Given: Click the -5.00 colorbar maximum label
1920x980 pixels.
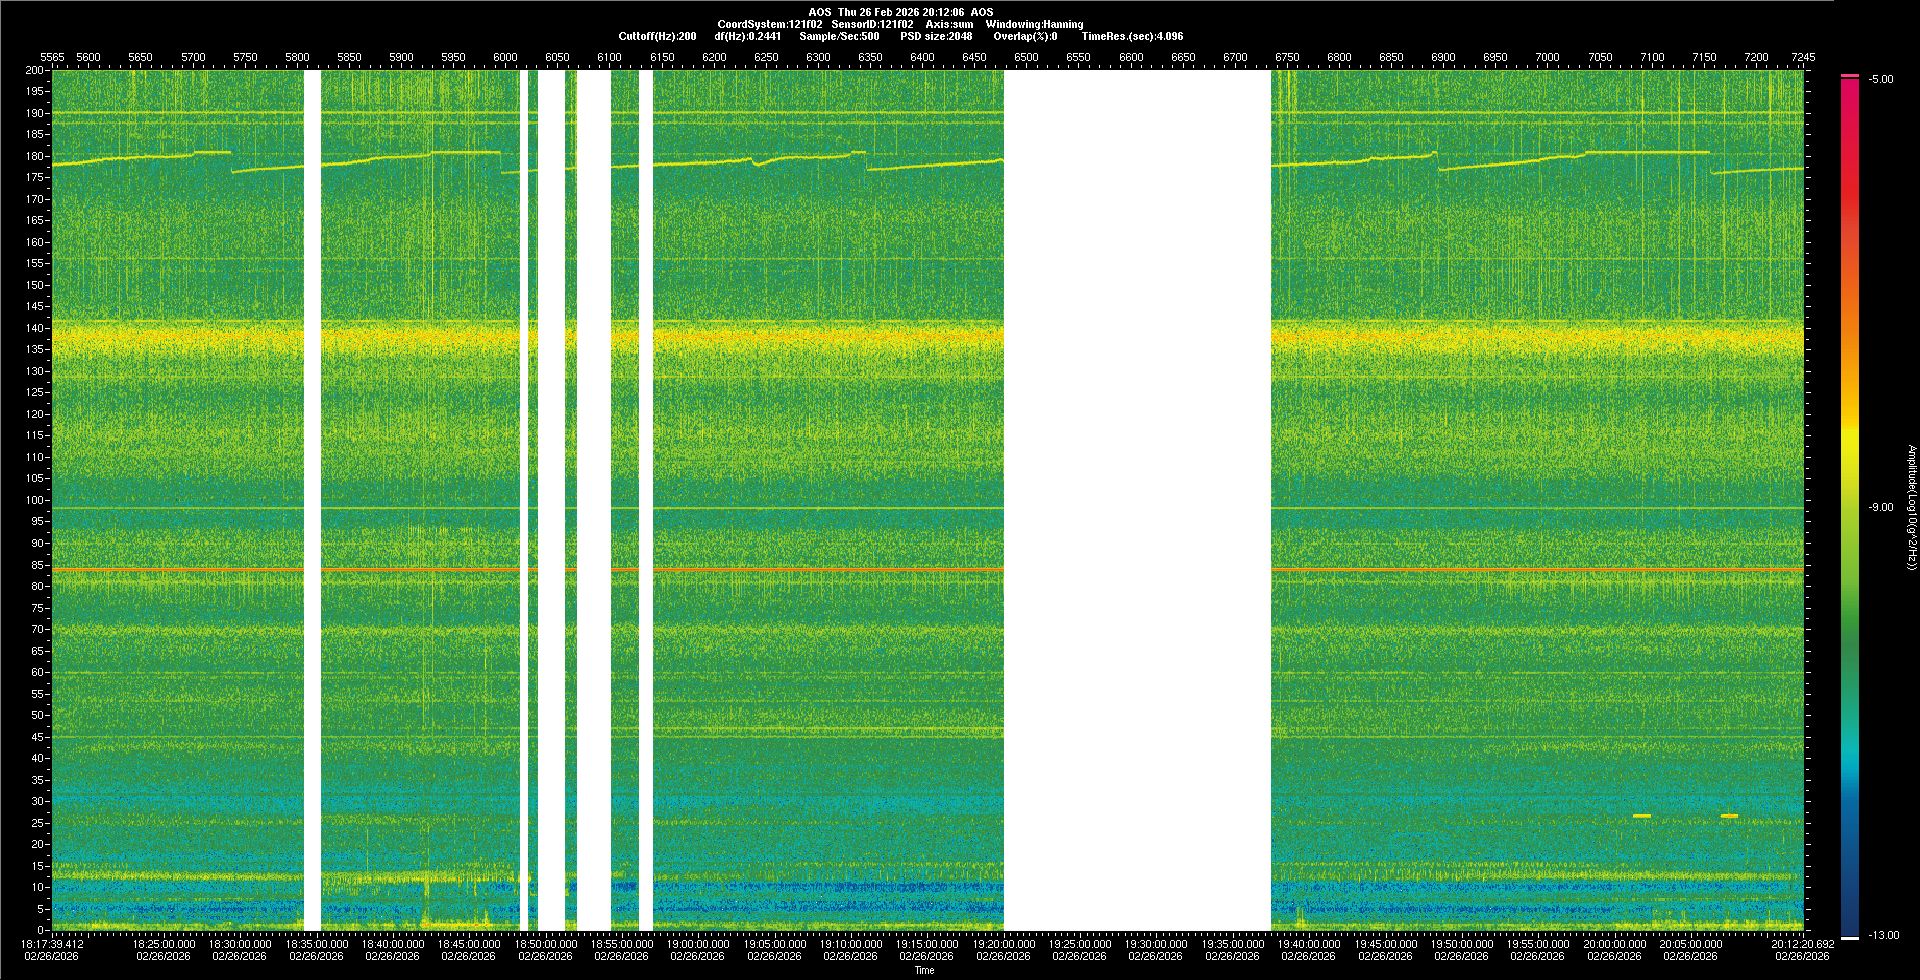Looking at the screenshot, I should 1880,80.
